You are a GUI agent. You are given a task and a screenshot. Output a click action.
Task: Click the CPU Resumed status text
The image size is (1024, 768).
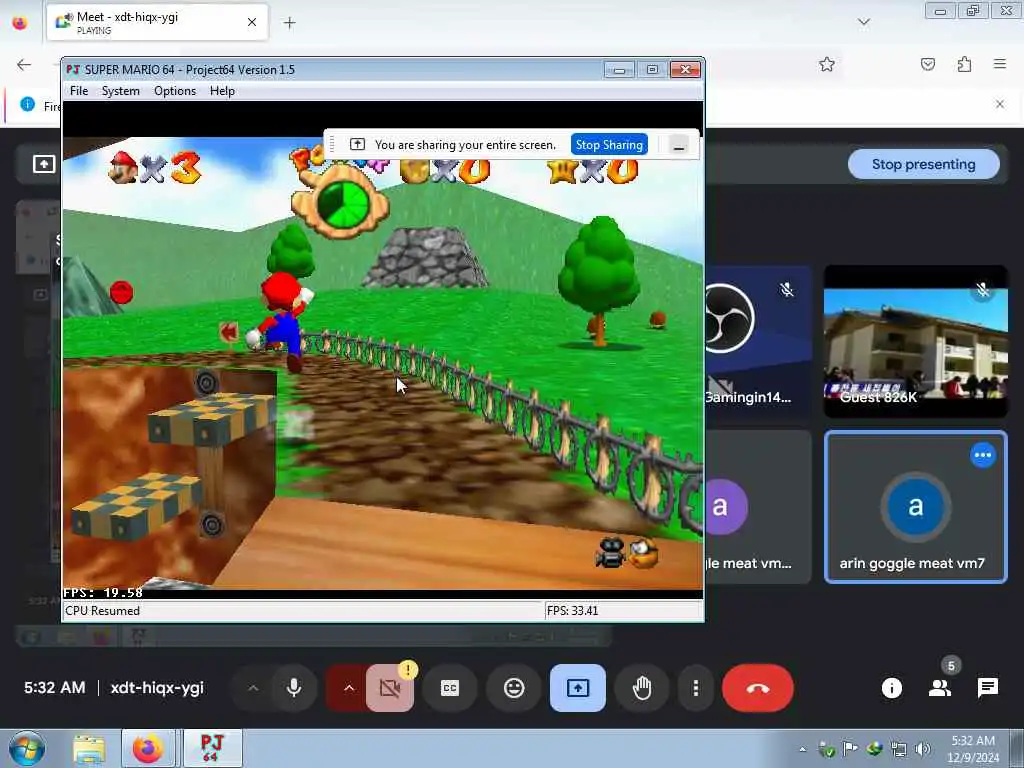coord(103,611)
